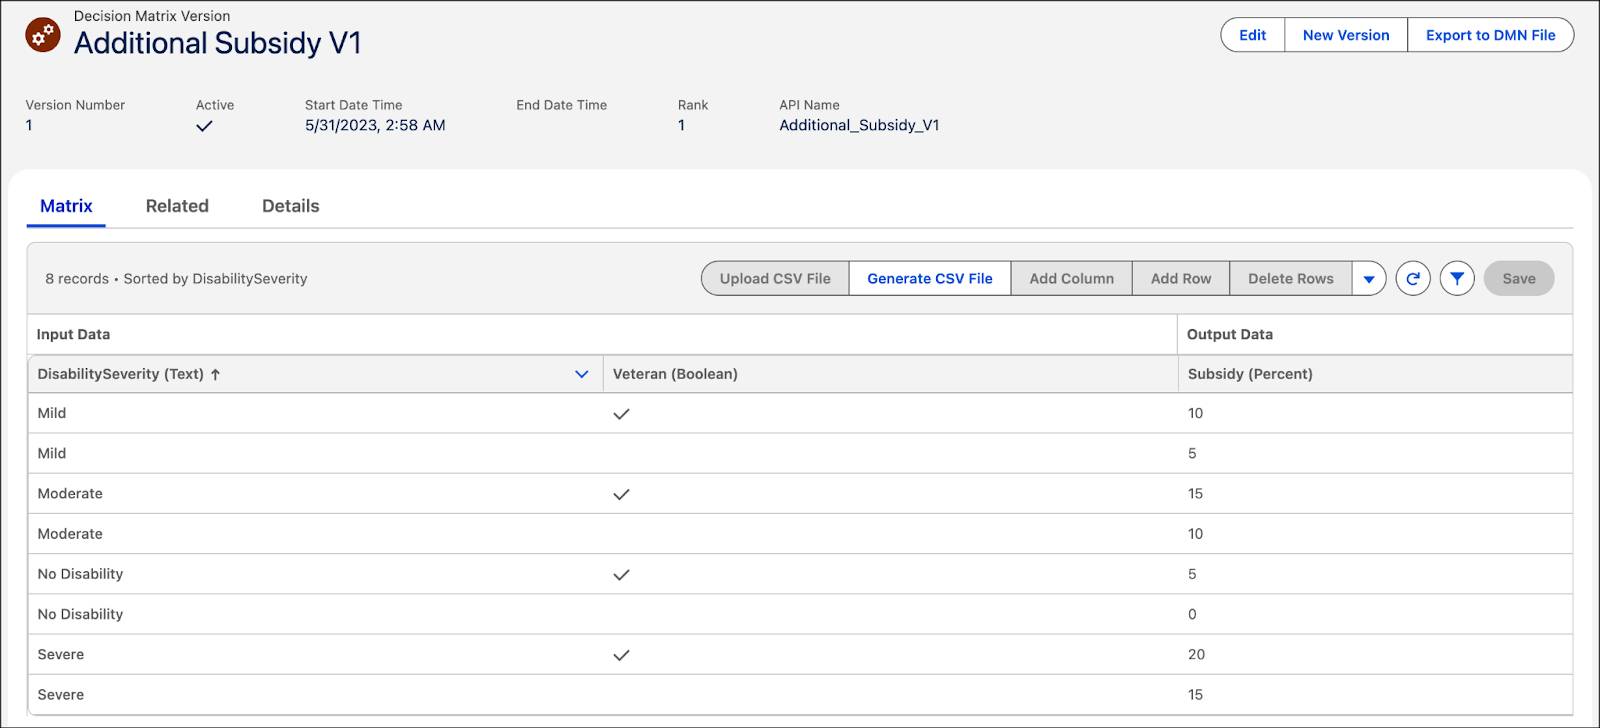The image size is (1600, 728).
Task: Click the Edit button
Action: 1252,35
